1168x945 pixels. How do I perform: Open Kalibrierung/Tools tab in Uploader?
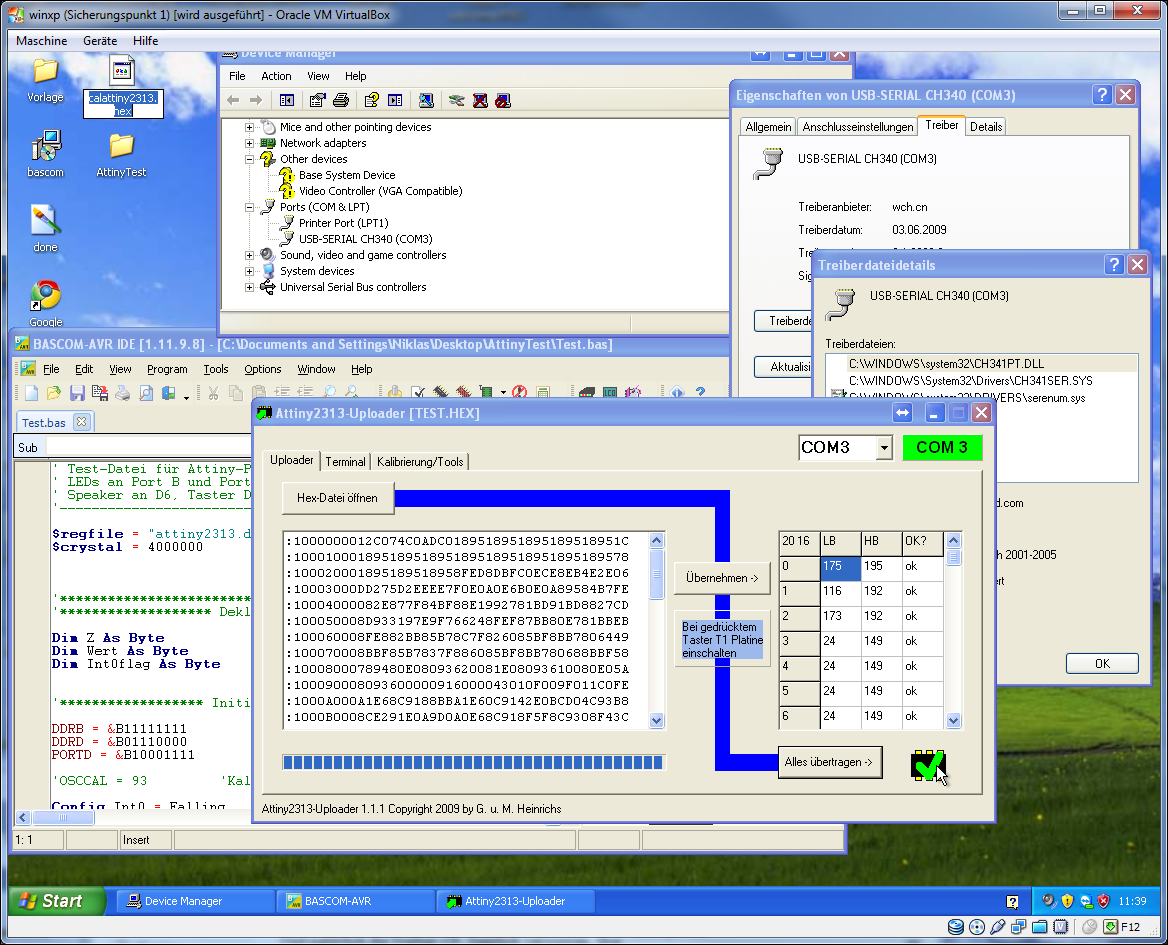click(420, 462)
